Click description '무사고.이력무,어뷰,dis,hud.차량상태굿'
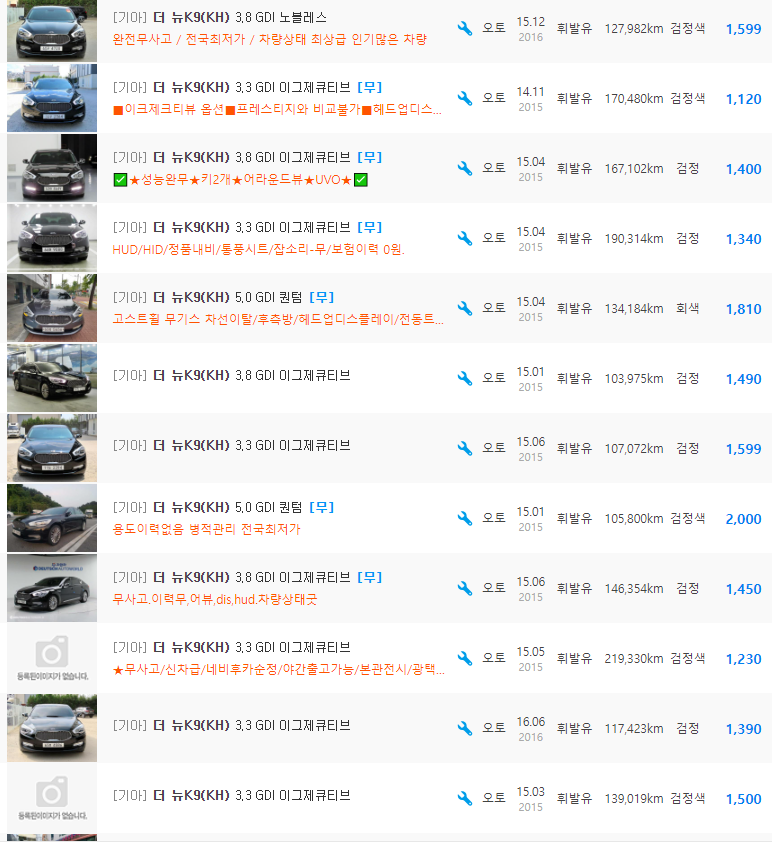Screen dimensions: 772x842 pos(215,599)
